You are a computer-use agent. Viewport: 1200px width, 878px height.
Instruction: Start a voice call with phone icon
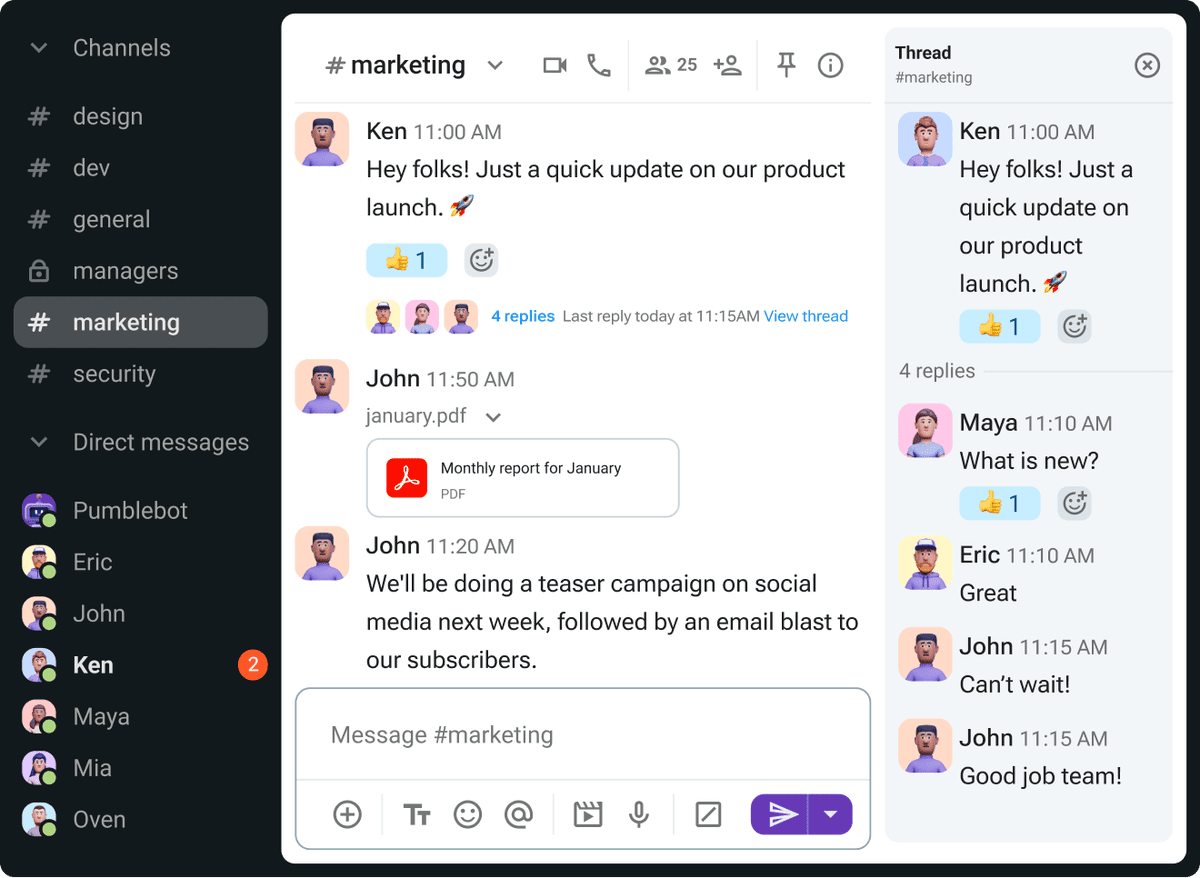pyautogui.click(x=599, y=66)
